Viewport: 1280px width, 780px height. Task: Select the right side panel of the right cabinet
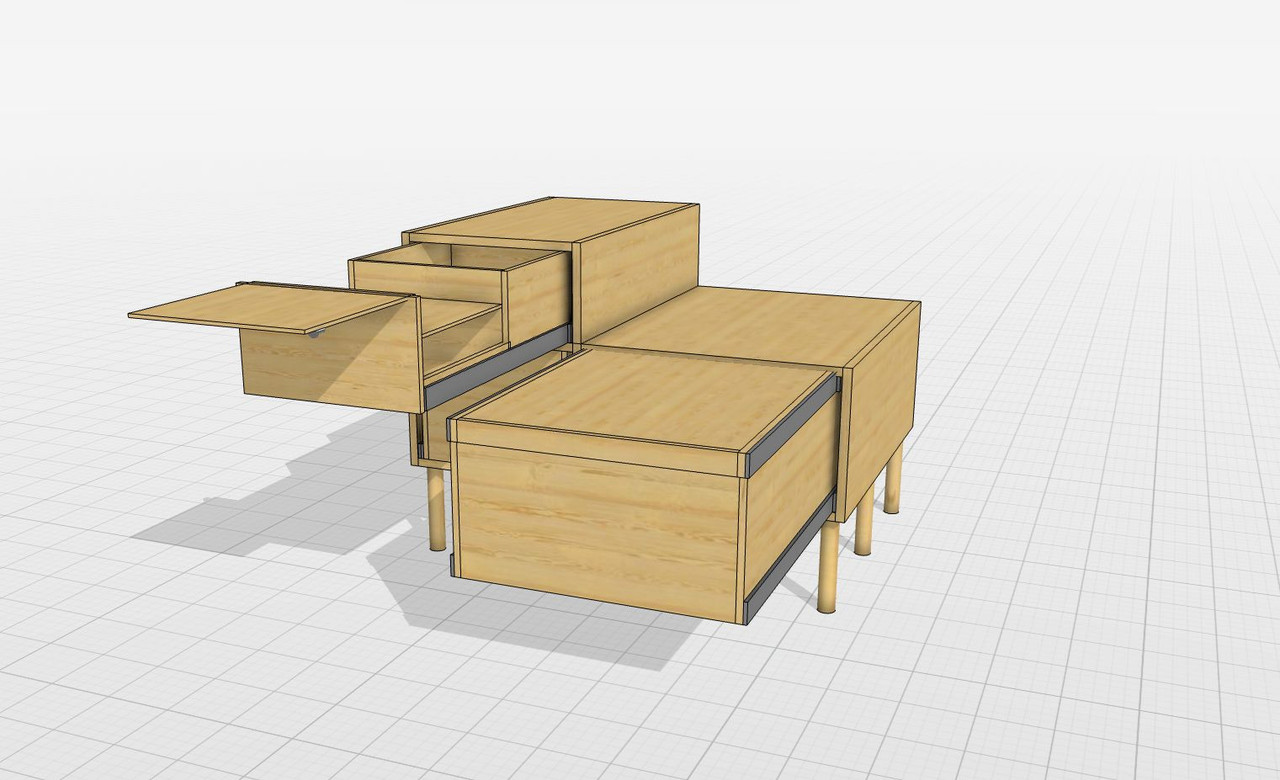882,410
